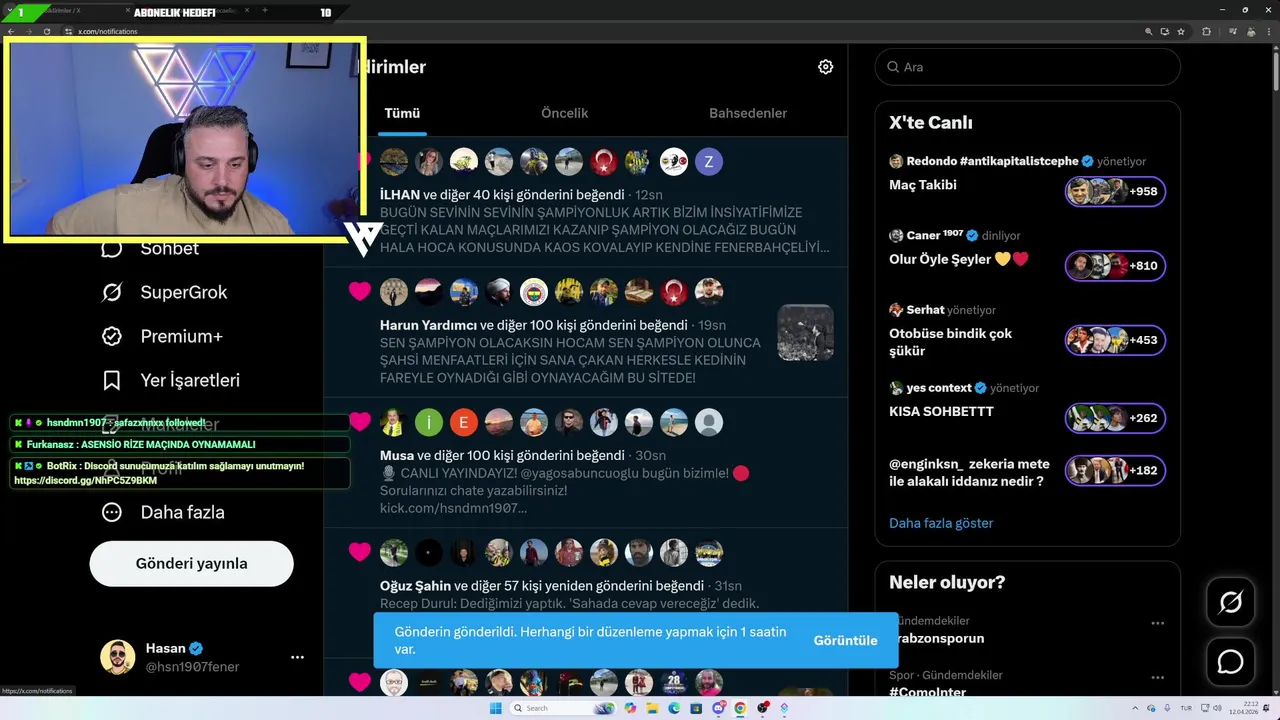Screen dimensions: 1280x720
Task: Click Görüntüle on the sent-post toast
Action: tap(845, 640)
